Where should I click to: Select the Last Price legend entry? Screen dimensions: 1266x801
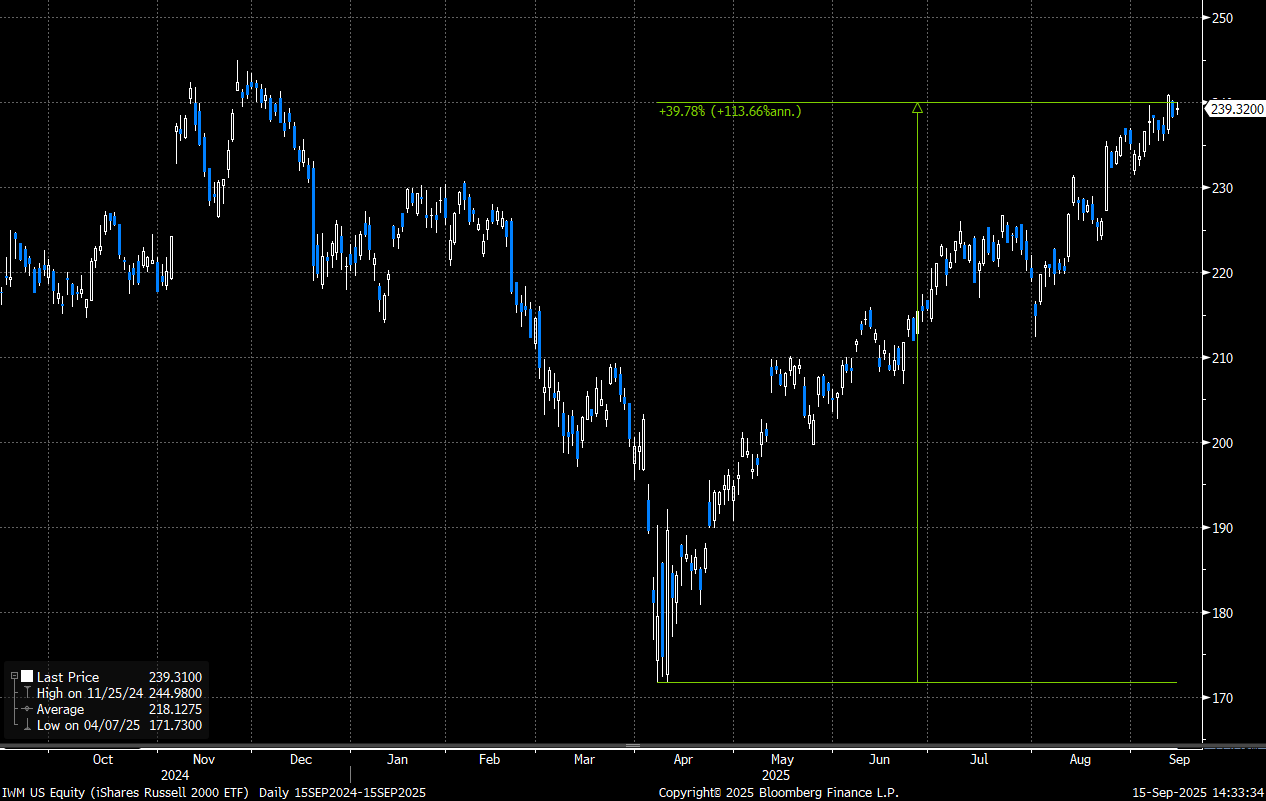coord(68,677)
